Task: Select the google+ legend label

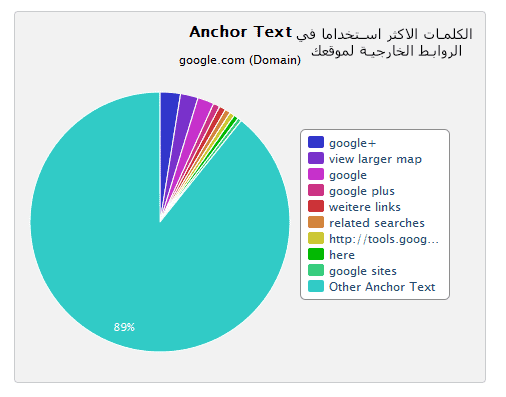Action: pos(352,143)
